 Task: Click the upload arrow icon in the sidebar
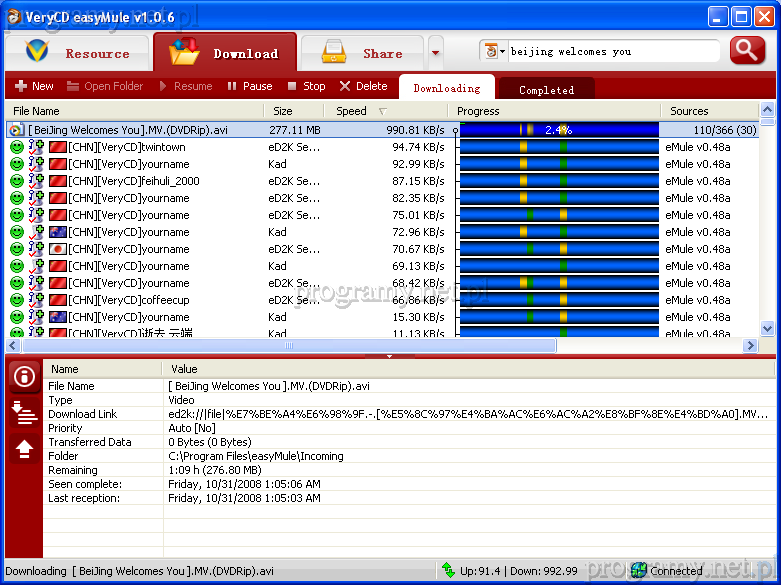tap(24, 450)
